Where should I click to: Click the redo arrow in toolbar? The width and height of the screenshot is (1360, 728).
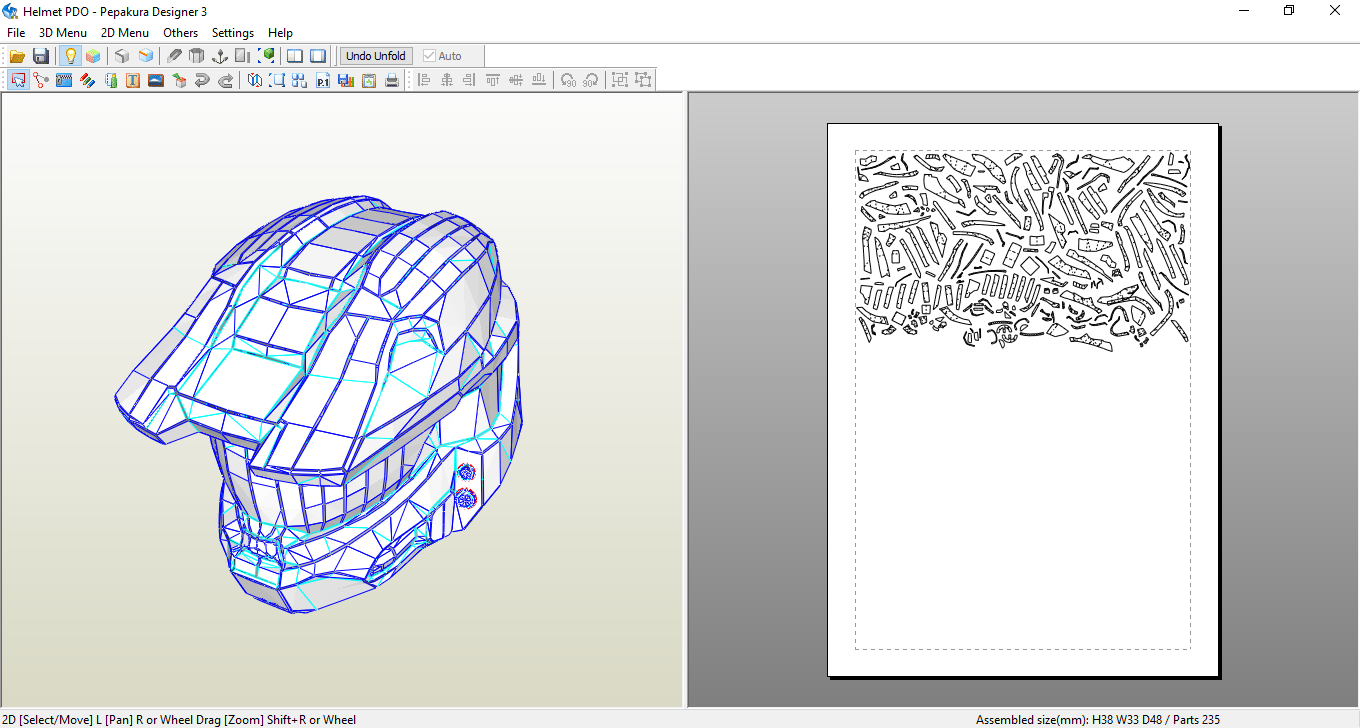(x=225, y=81)
